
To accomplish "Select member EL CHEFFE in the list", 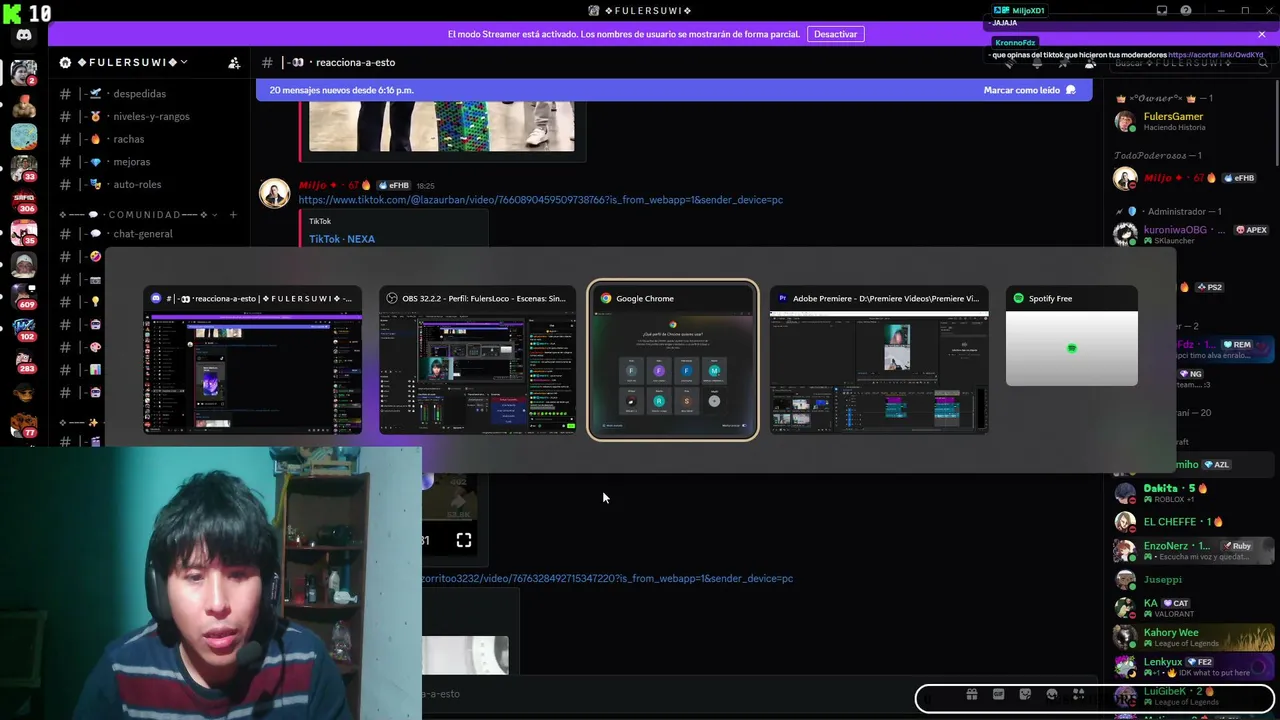I will click(1194, 522).
